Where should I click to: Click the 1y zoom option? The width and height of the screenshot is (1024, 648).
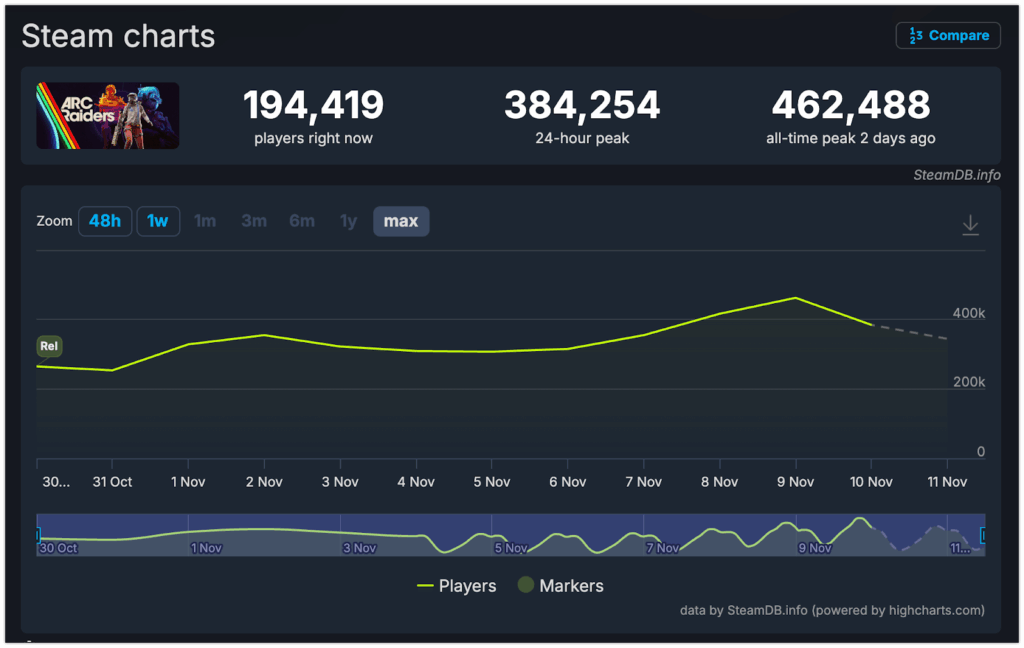348,221
